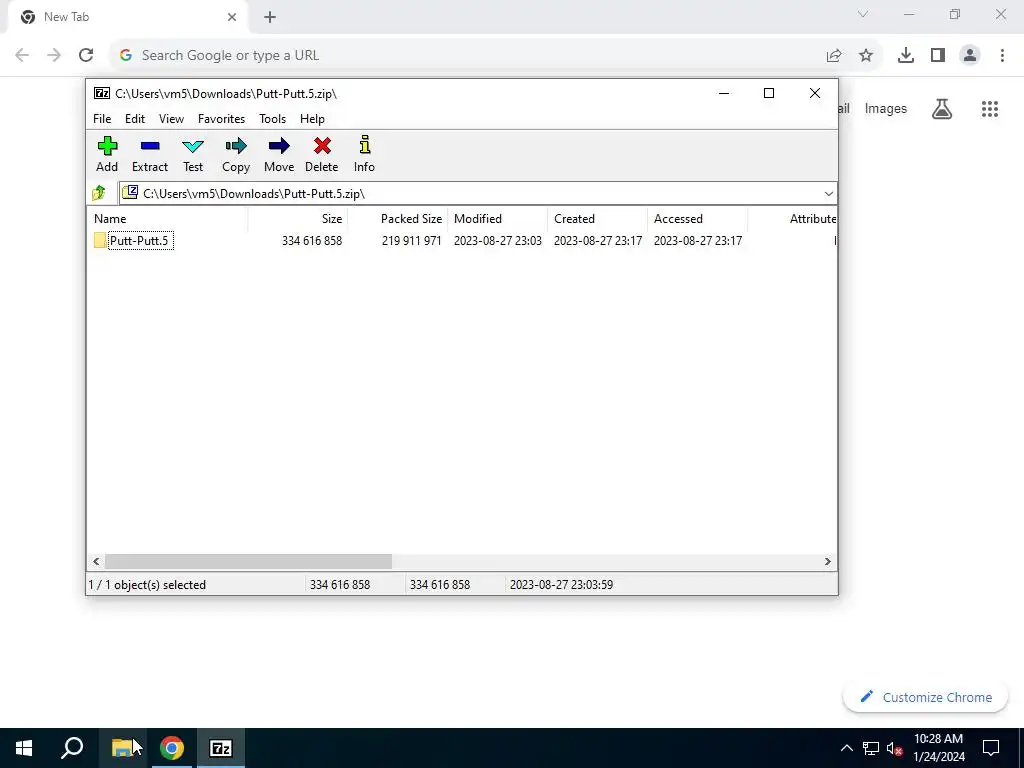The width and height of the screenshot is (1024, 768).
Task: Close the 7-Zip window
Action: [815, 93]
